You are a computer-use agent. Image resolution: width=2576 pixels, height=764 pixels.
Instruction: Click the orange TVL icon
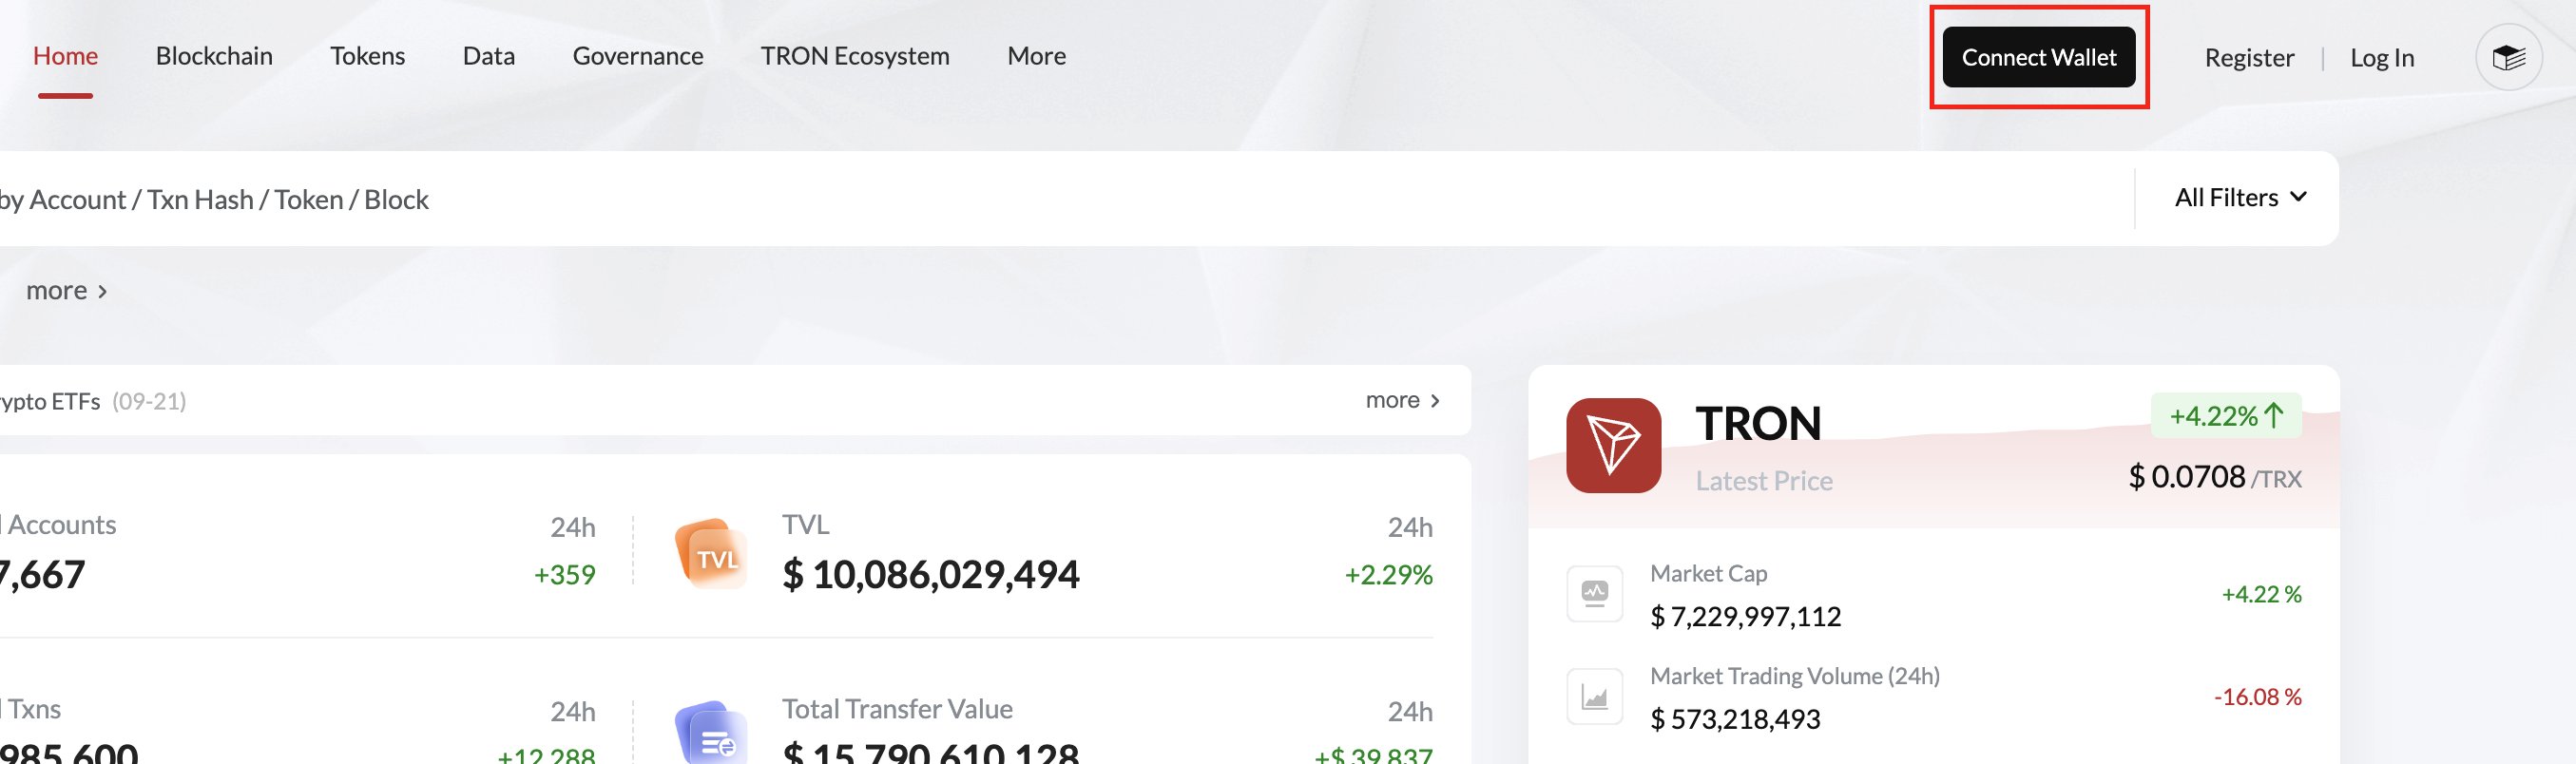point(711,553)
